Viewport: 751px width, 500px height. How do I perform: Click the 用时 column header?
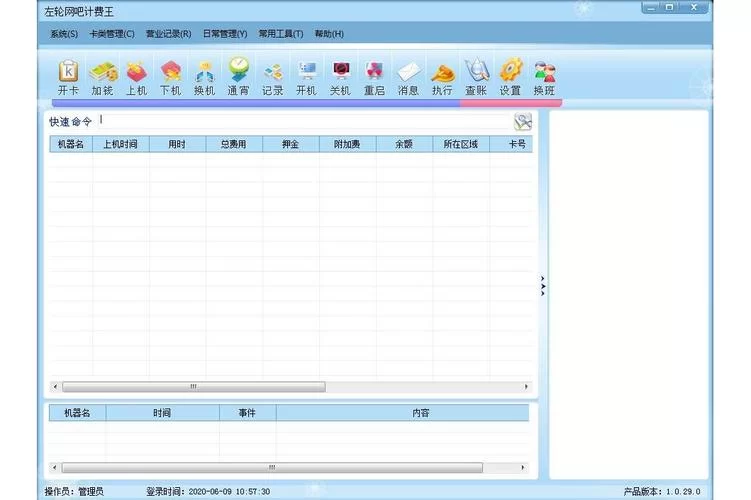click(177, 144)
